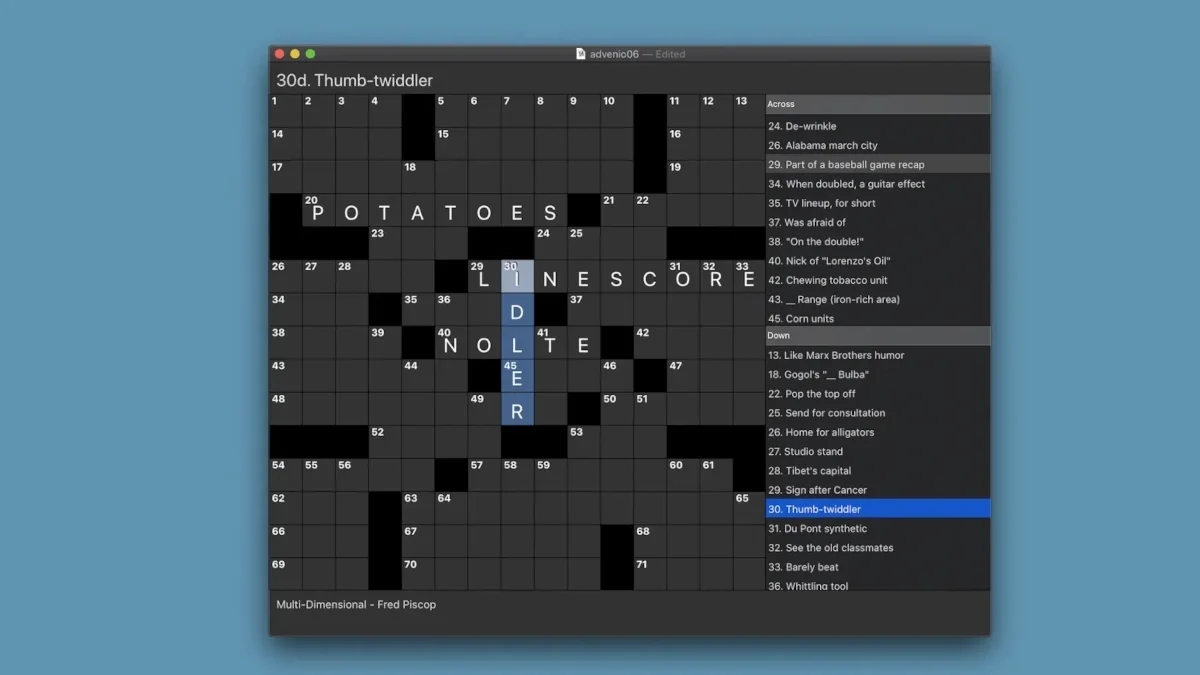
Task: Click the "P" cell starting POTATOES
Action: 319,212
